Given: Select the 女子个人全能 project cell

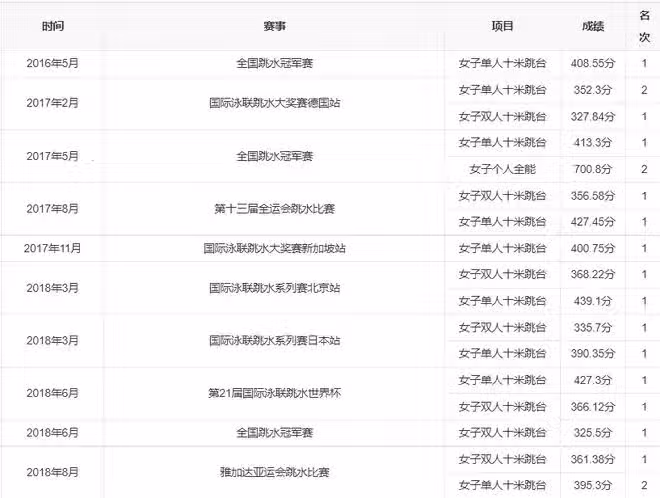Looking at the screenshot, I should (x=503, y=169).
